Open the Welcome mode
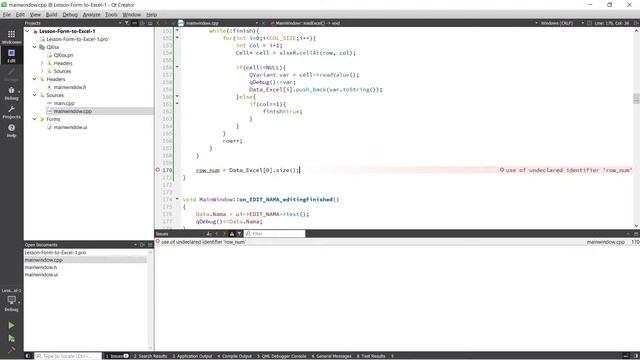Image resolution: width=640 pixels, height=360 pixels. tap(11, 37)
